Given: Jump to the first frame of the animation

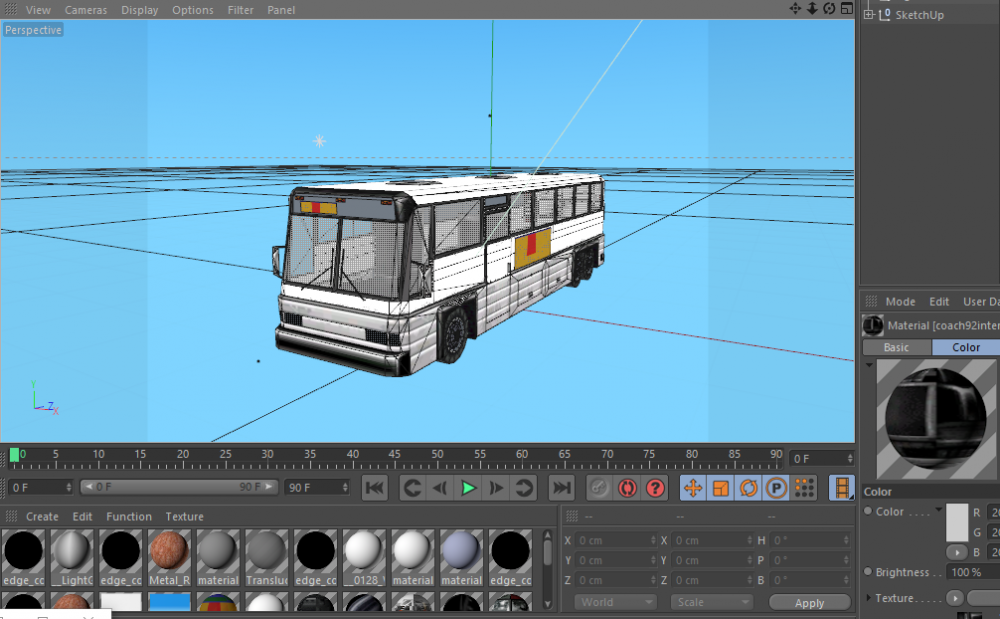Looking at the screenshot, I should 374,488.
